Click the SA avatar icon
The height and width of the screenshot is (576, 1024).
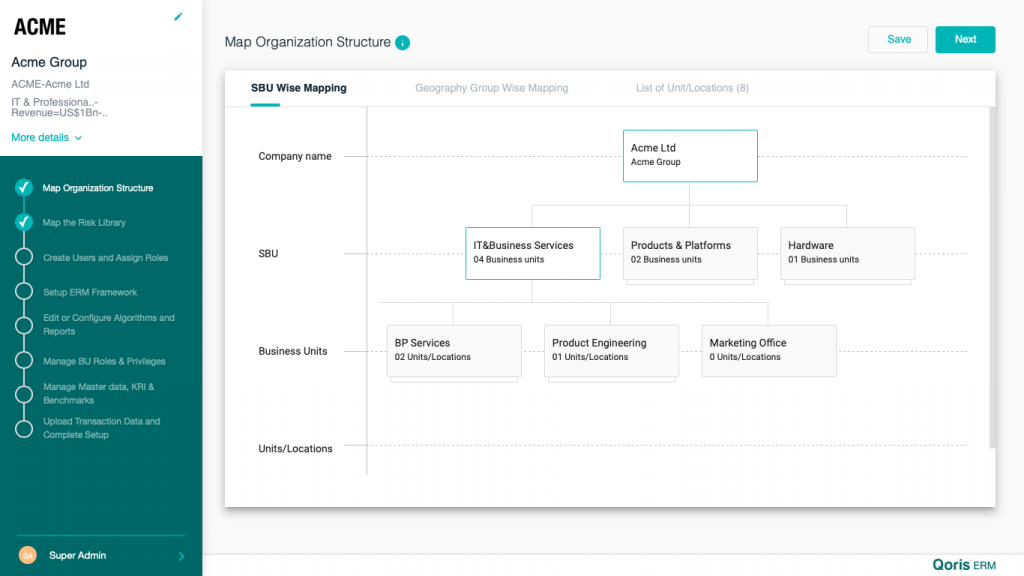27,555
